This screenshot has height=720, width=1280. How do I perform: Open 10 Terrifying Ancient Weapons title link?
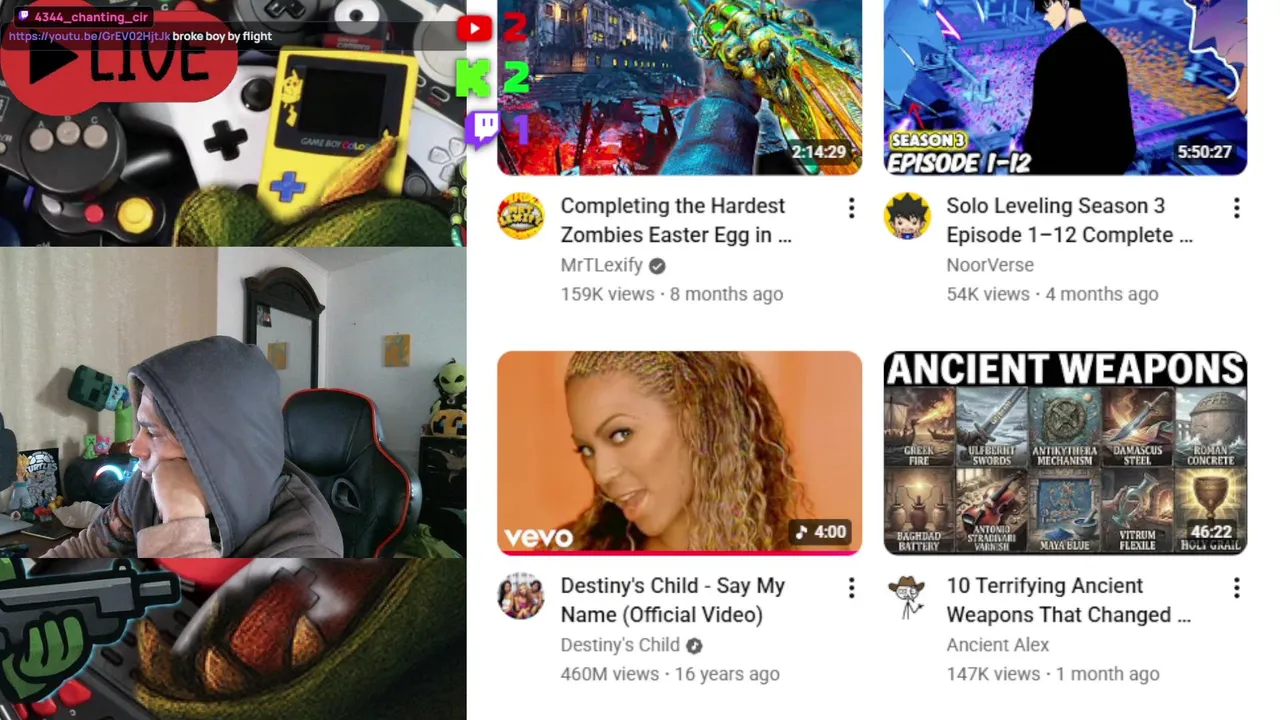coord(1069,600)
